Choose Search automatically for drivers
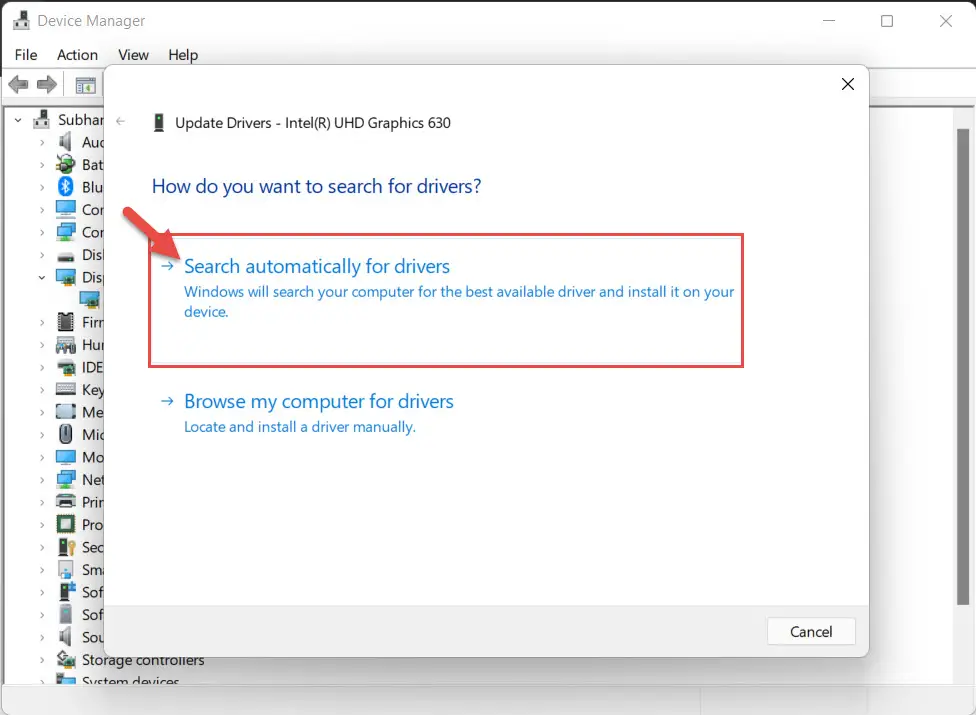The height and width of the screenshot is (715, 976). pyautogui.click(x=317, y=266)
